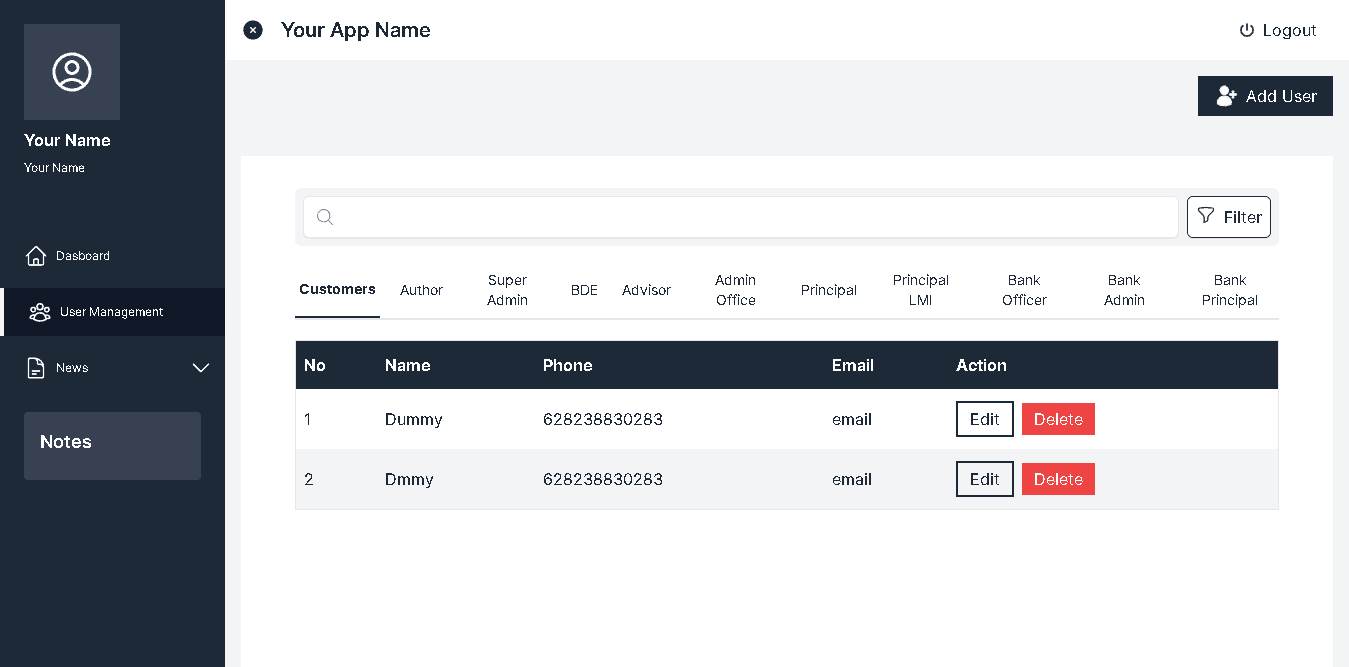This screenshot has height=667, width=1349.
Task: Delete the Dummy user row
Action: [x=1058, y=419]
